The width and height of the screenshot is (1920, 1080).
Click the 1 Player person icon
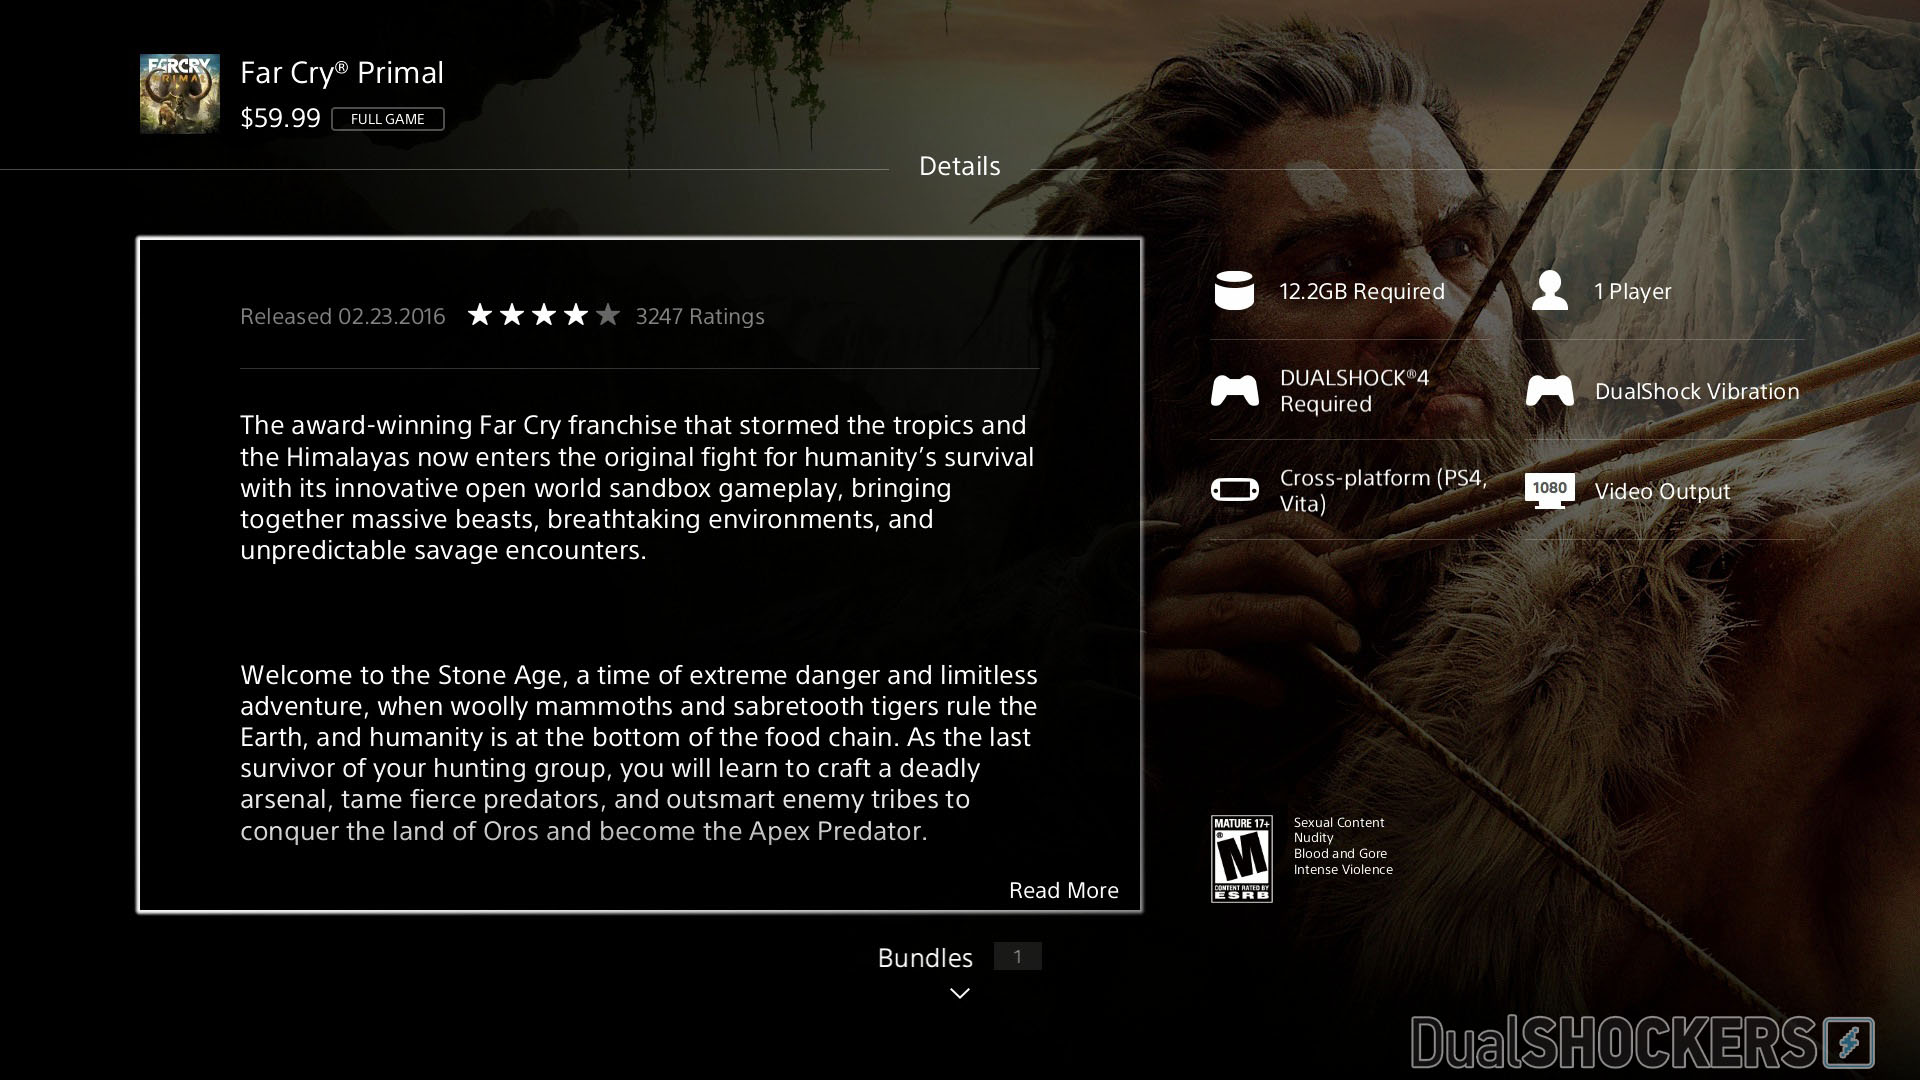tap(1550, 291)
